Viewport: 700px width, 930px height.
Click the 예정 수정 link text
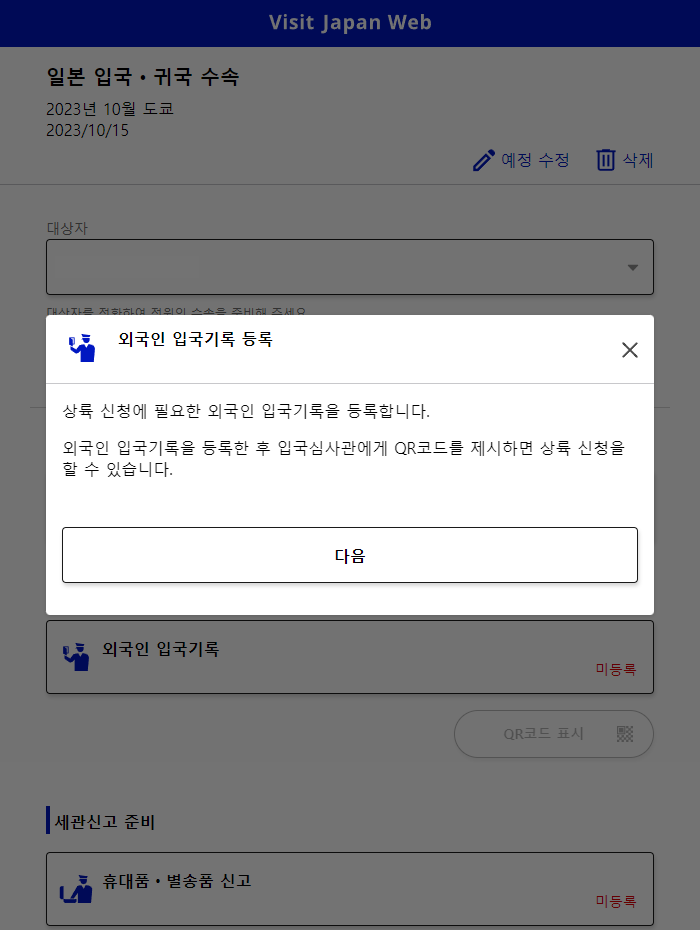[535, 160]
